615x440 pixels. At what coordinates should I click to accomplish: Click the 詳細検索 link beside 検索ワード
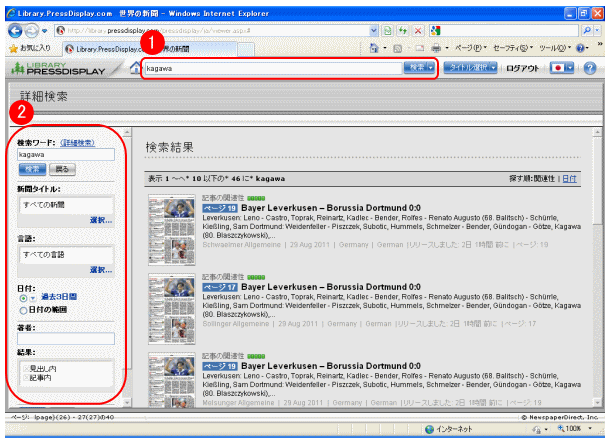77,143
